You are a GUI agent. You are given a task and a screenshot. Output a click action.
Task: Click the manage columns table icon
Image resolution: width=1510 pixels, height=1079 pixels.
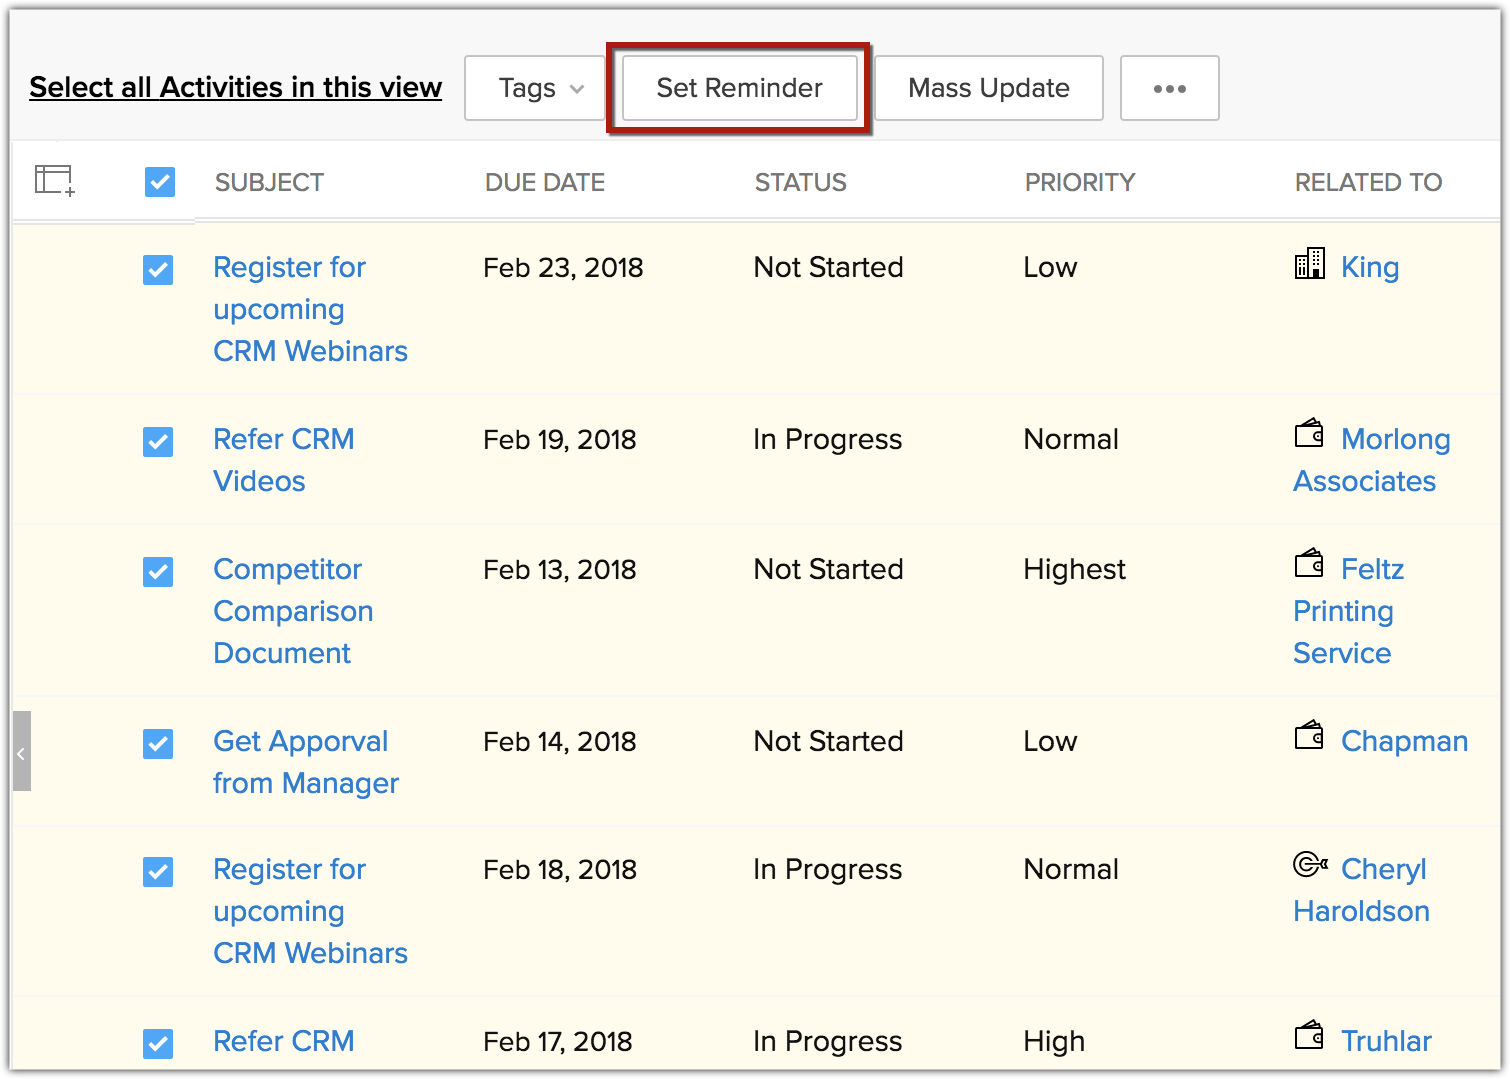(54, 181)
